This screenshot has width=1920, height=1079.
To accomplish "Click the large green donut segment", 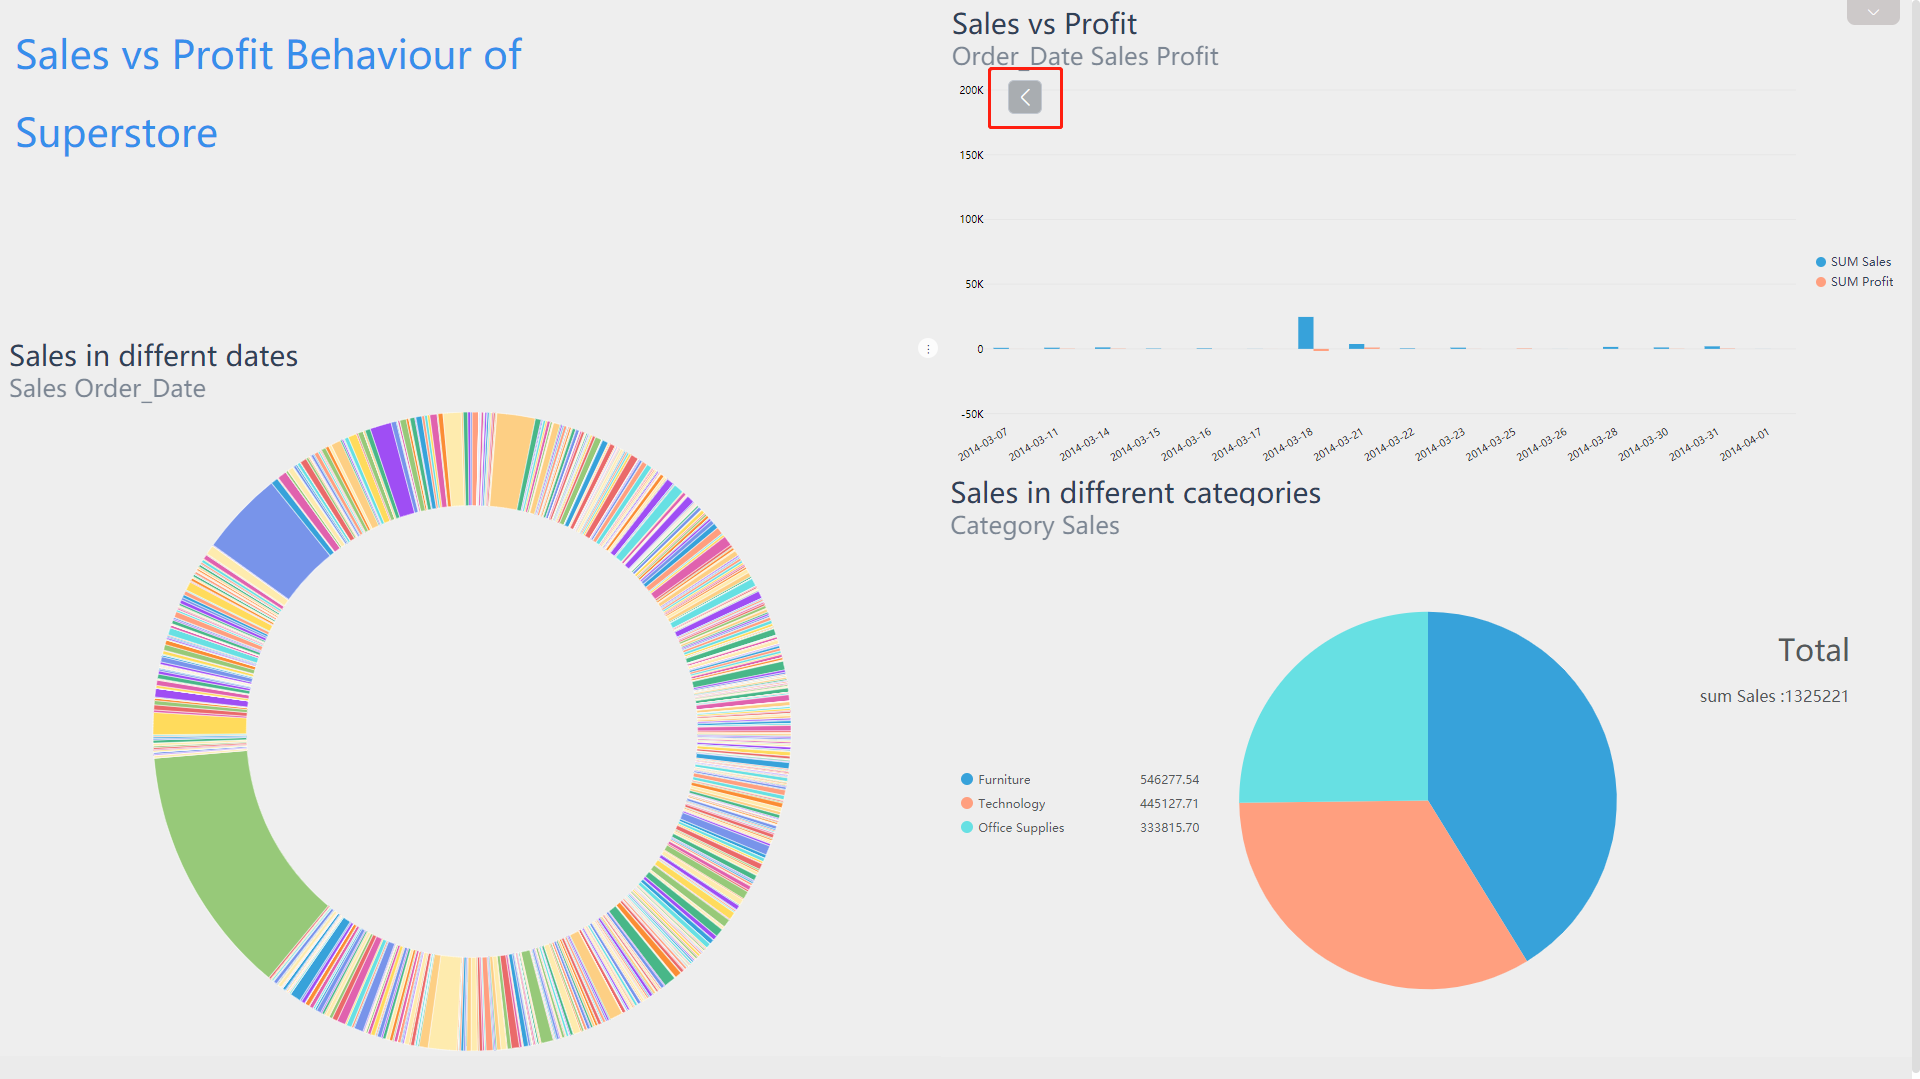I will (225, 860).
